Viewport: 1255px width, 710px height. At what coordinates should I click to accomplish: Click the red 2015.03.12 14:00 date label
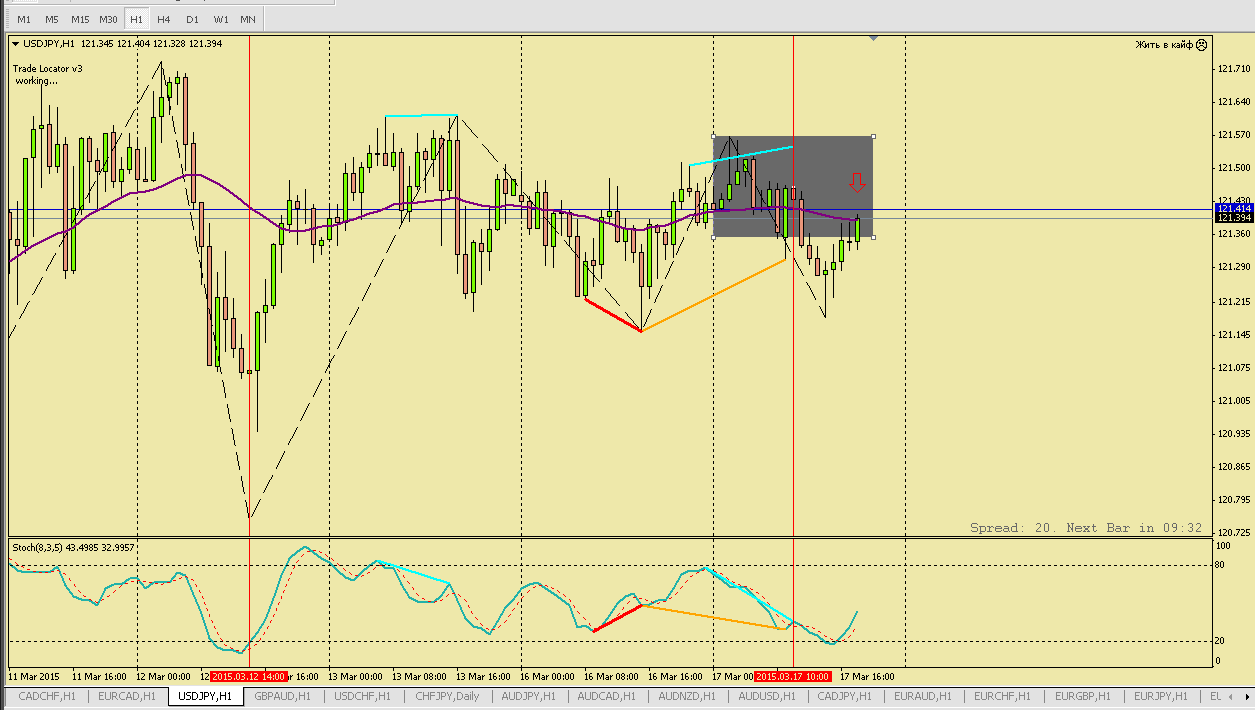(x=249, y=676)
